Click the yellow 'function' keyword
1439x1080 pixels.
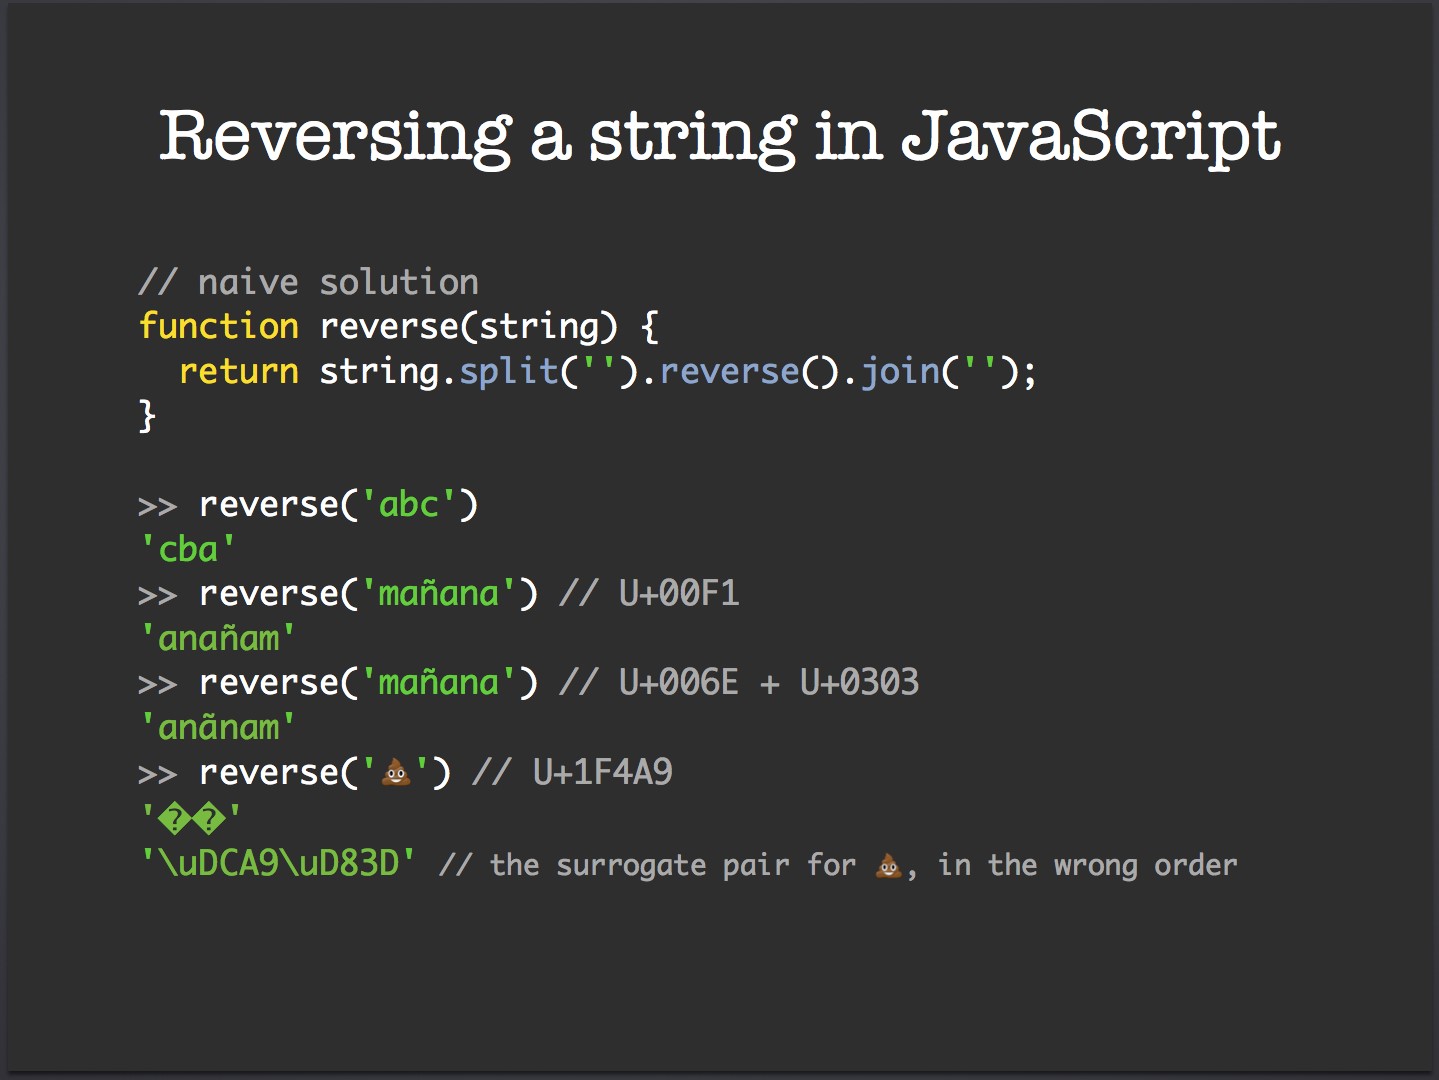[218, 326]
